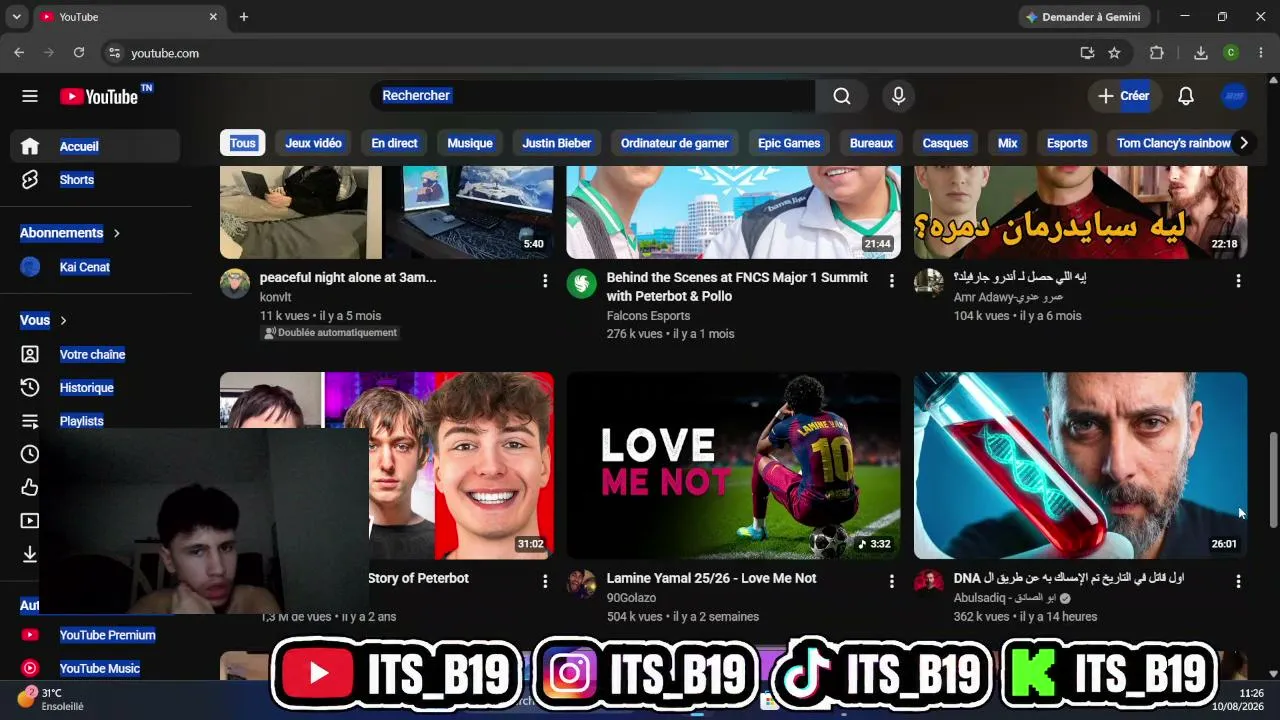Show more category chips with the arrow
This screenshot has height=720, width=1280.
coord(1243,143)
